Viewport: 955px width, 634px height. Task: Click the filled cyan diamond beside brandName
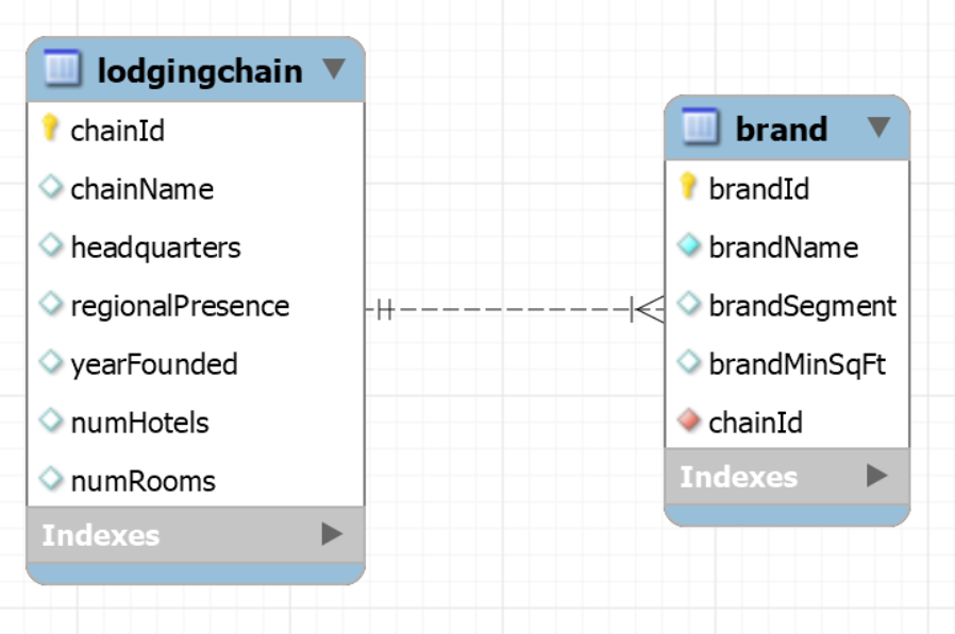689,245
